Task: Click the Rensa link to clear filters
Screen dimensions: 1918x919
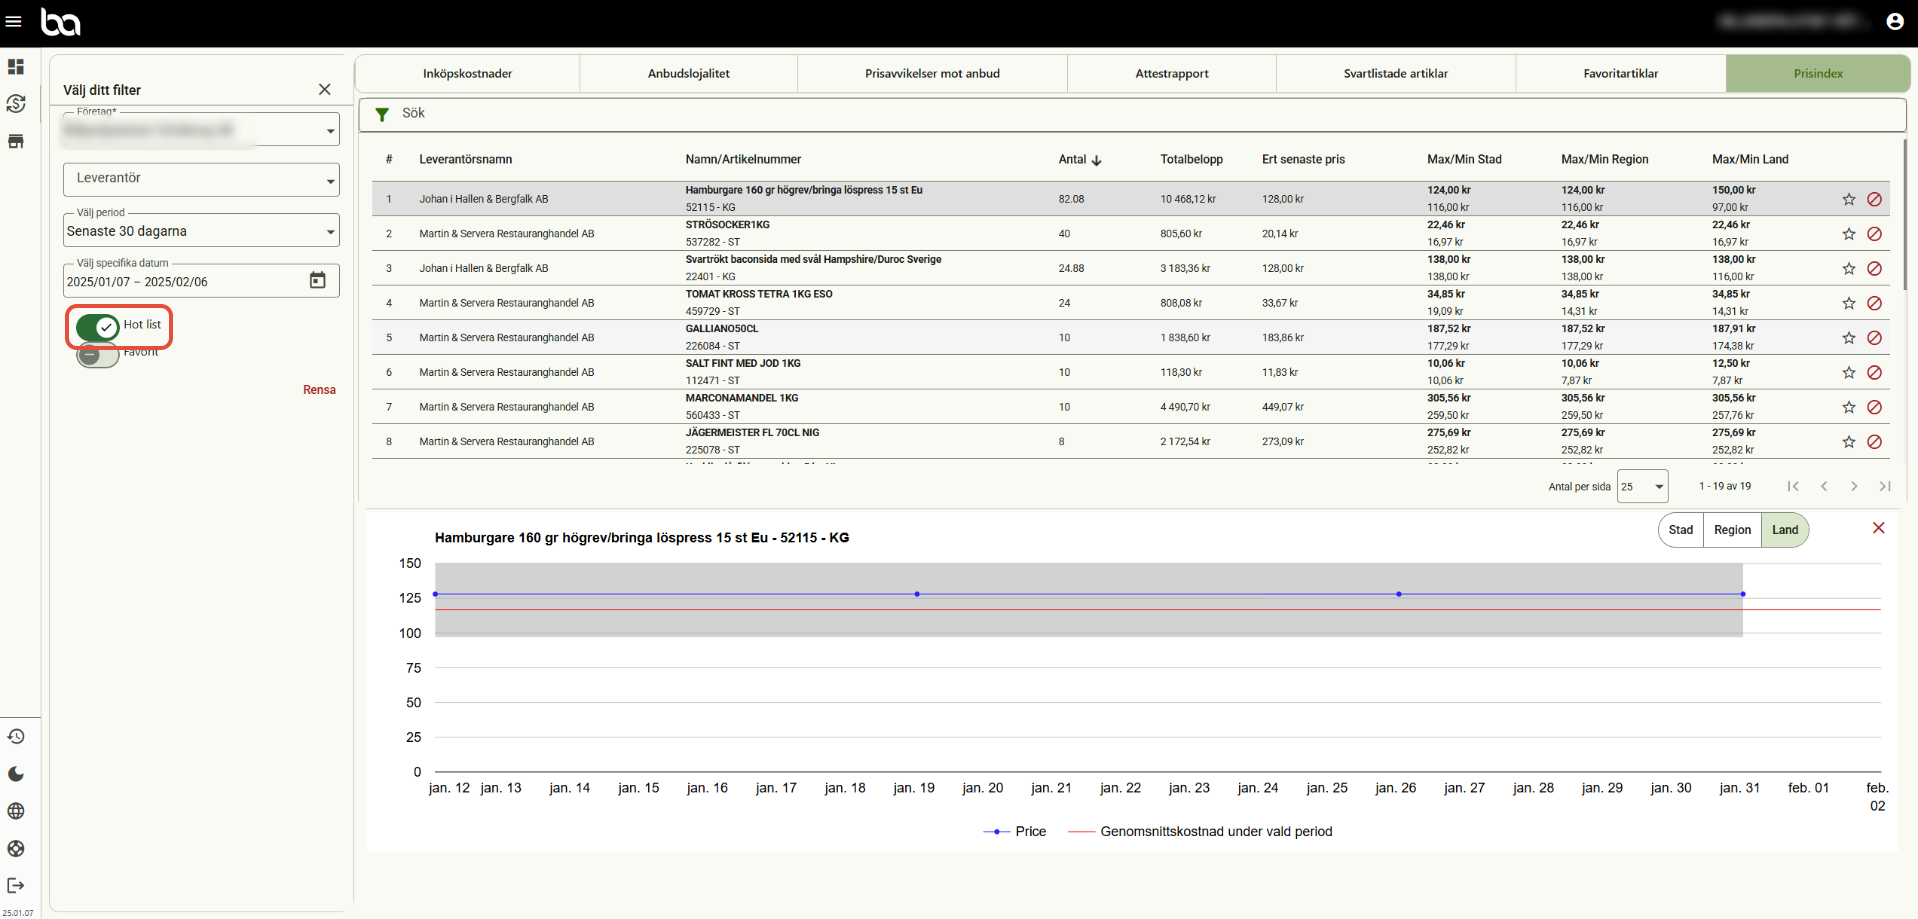Action: click(x=319, y=390)
